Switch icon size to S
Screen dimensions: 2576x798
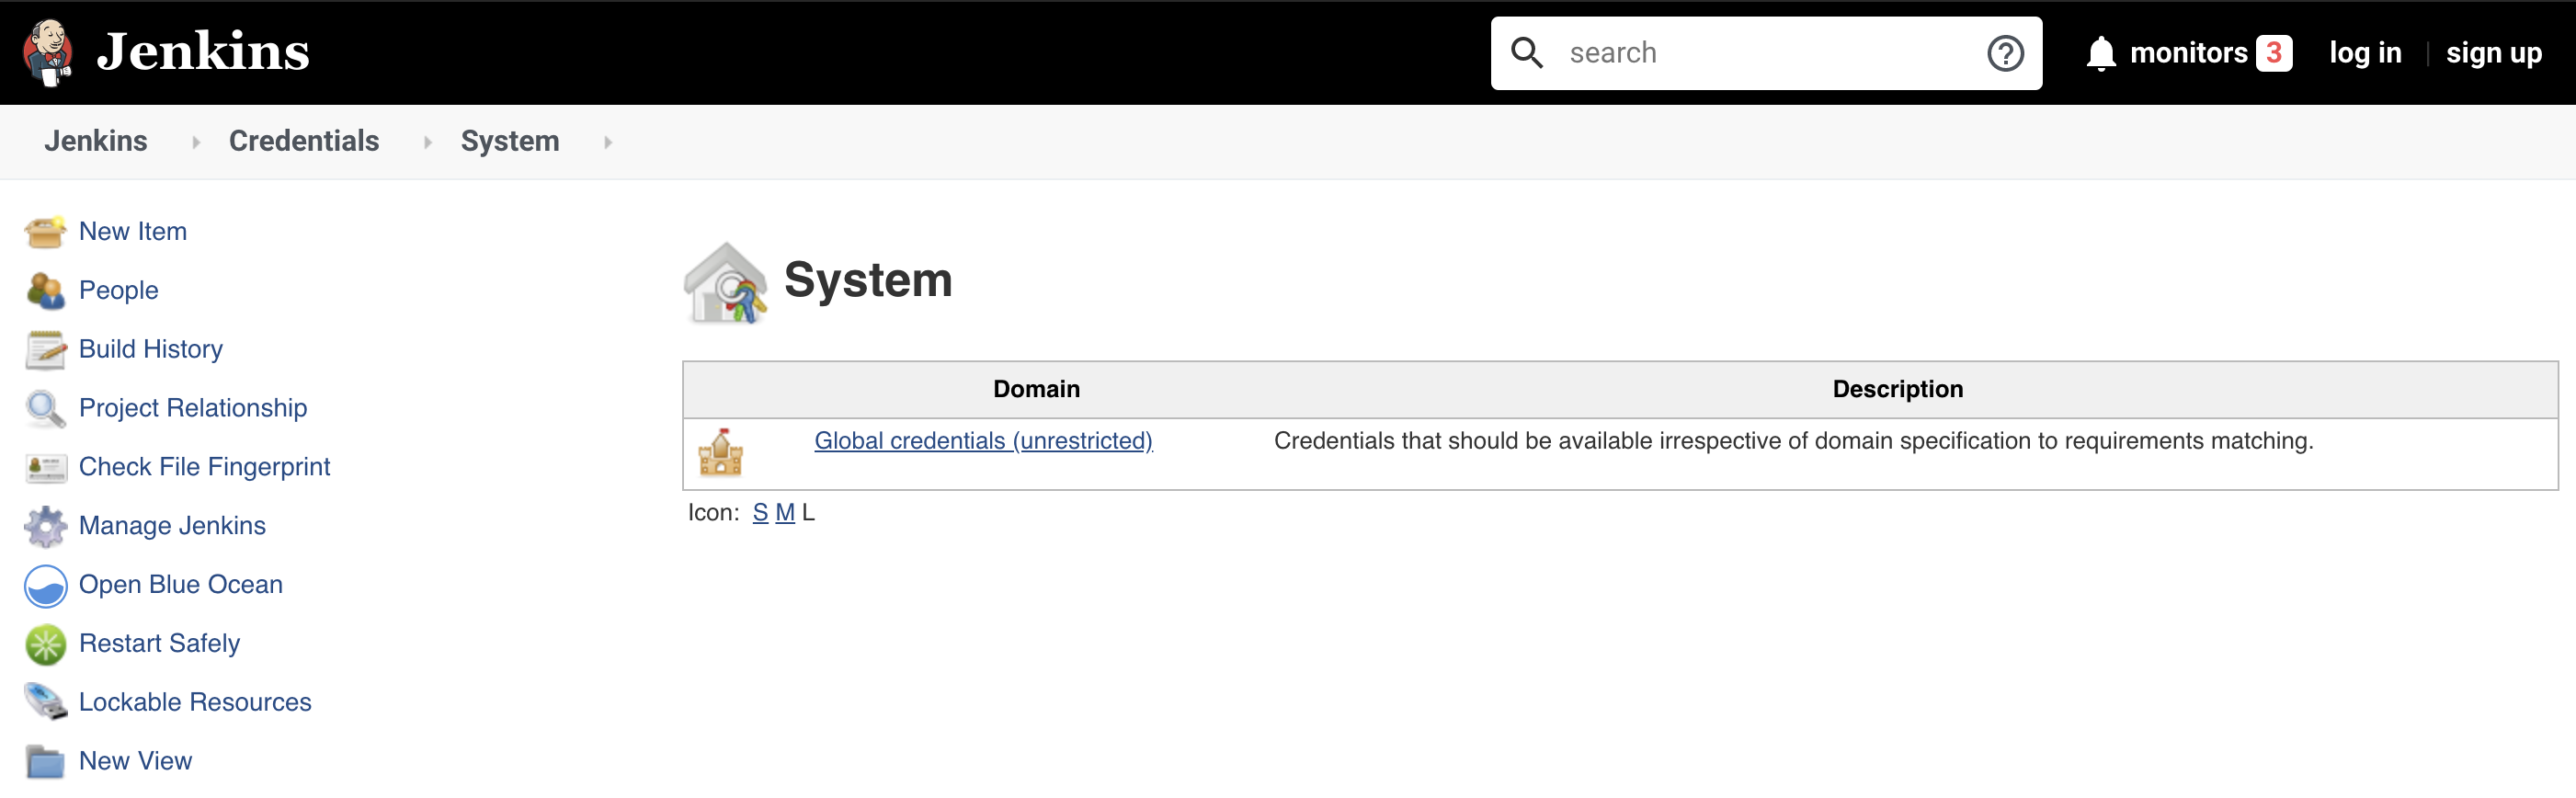point(760,513)
